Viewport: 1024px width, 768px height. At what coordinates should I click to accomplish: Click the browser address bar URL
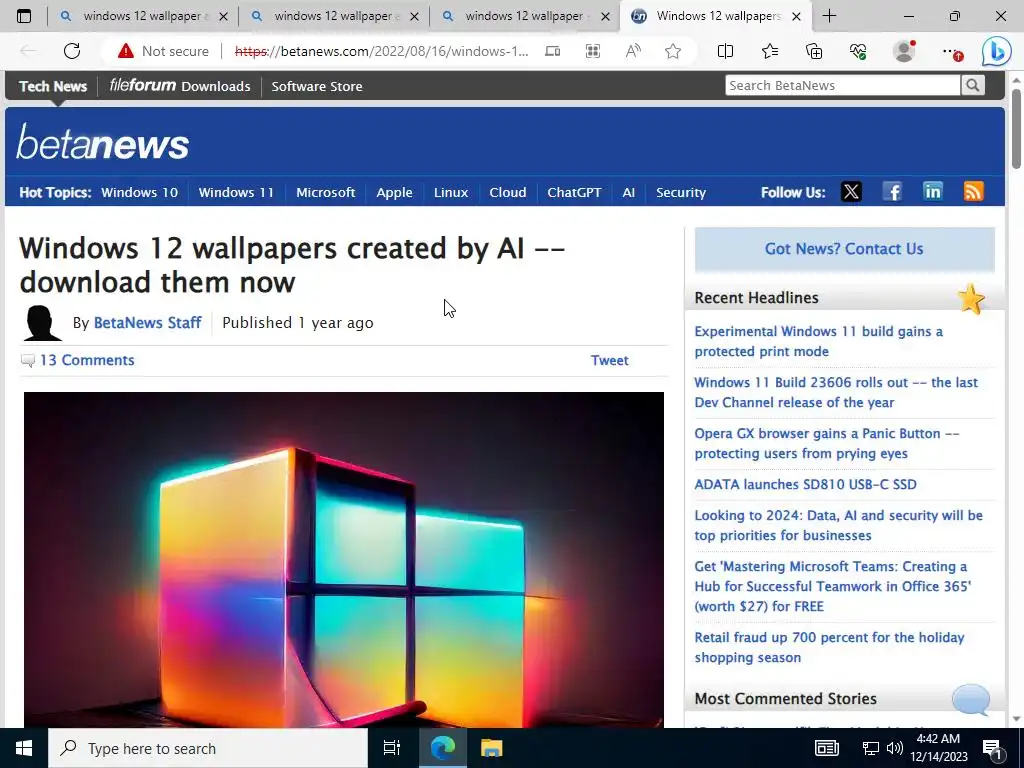click(x=381, y=51)
